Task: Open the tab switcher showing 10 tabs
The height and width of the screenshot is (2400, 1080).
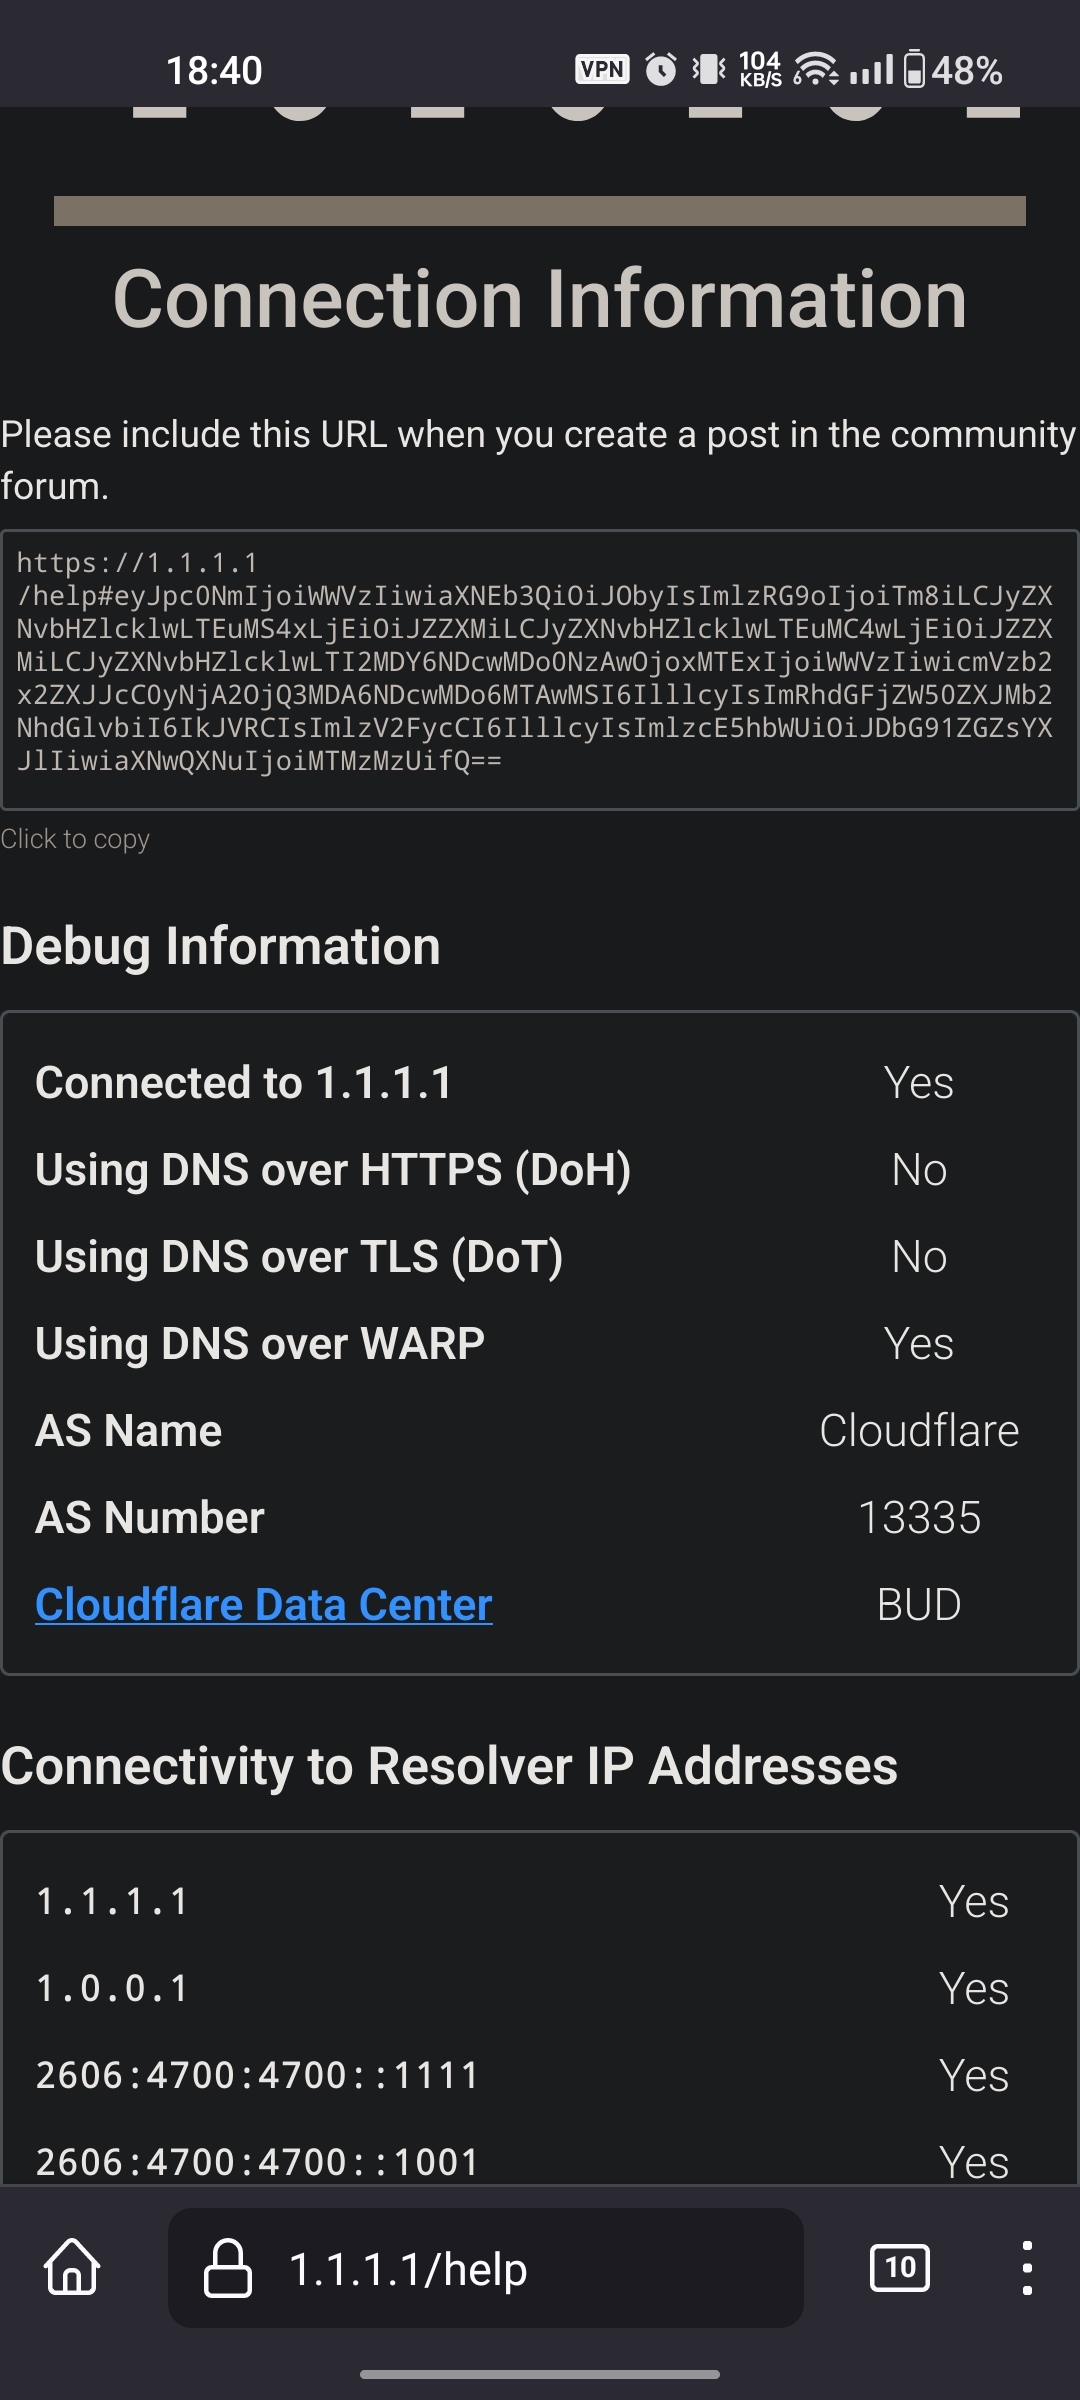Action: (x=900, y=2267)
